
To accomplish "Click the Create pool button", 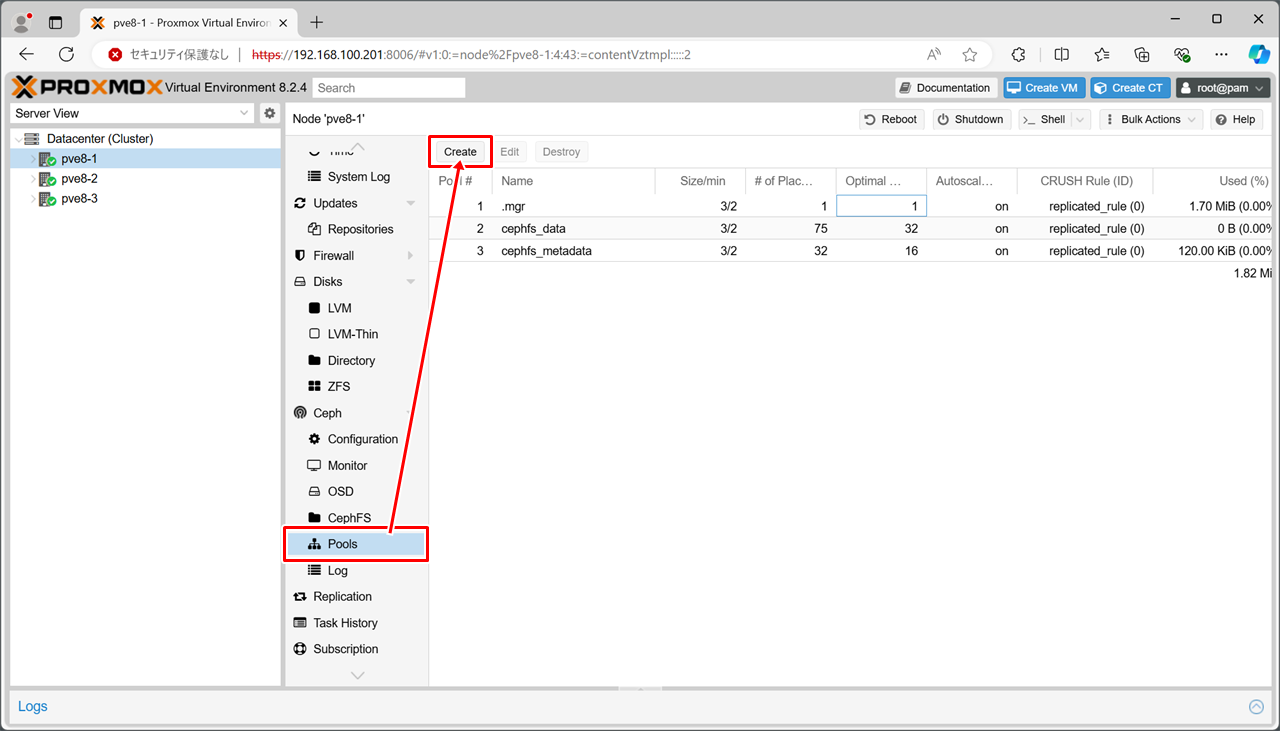I will pos(460,152).
